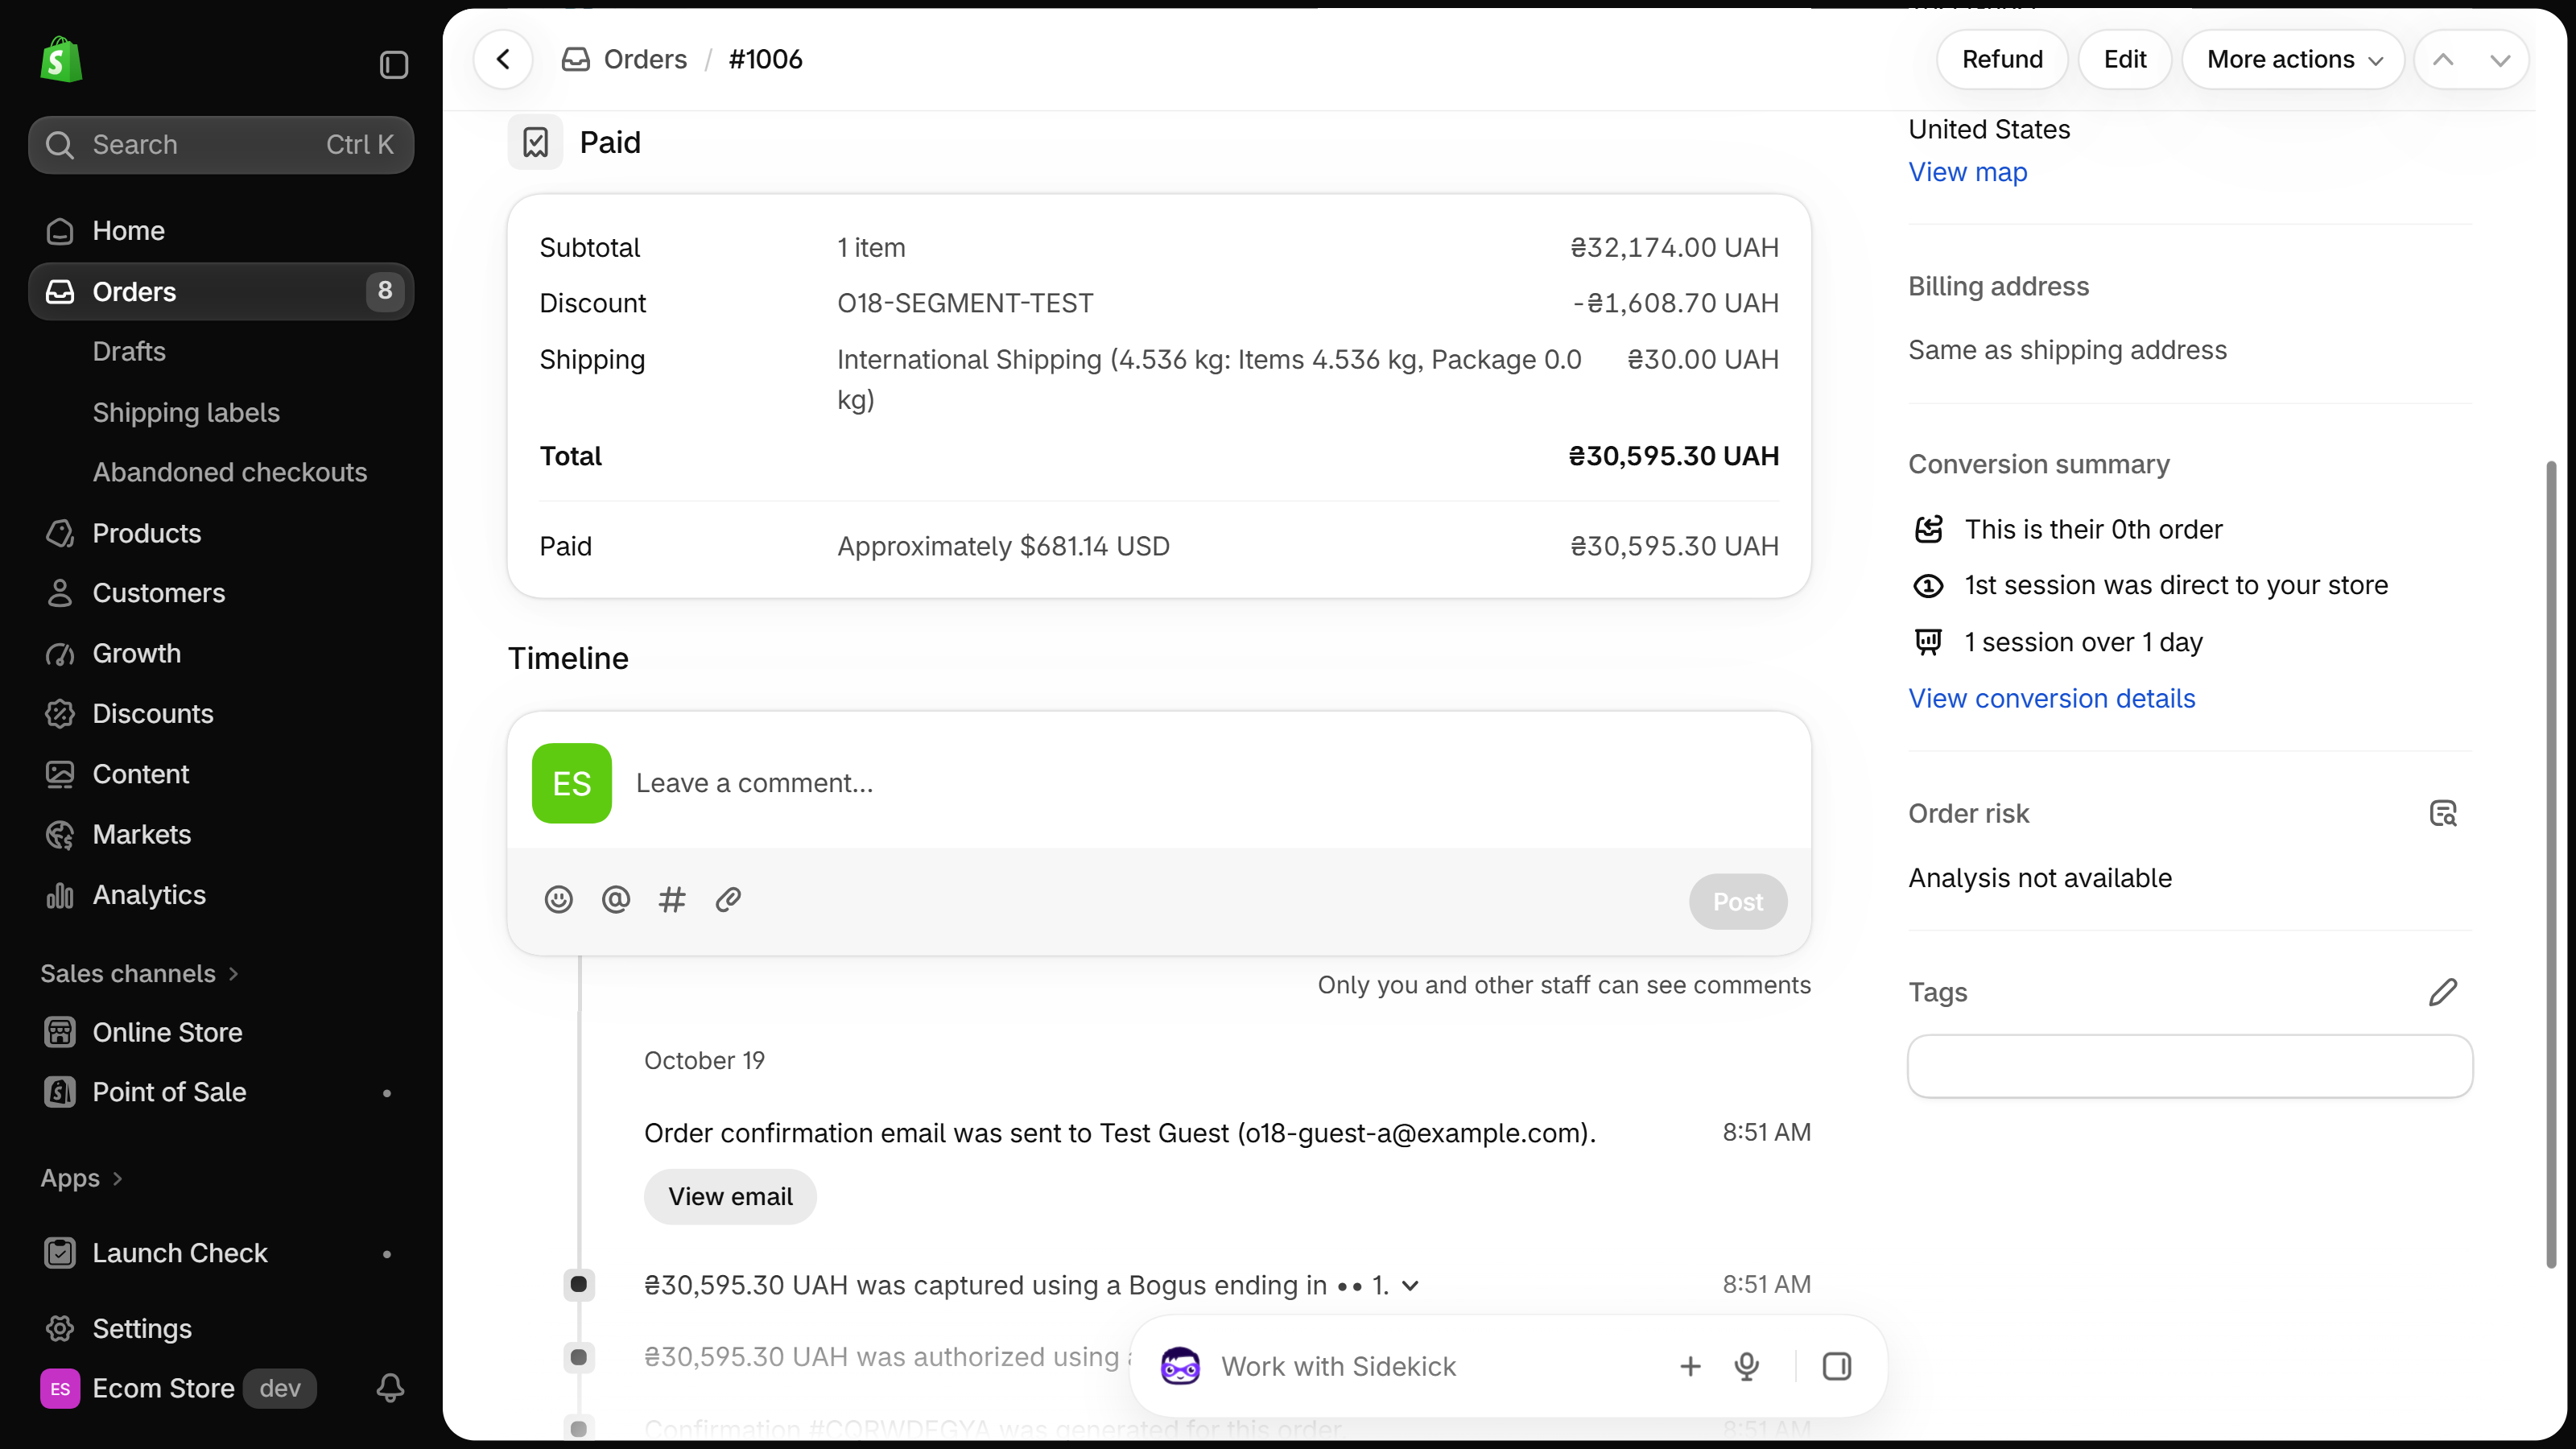Attach a file with paperclip icon
Image resolution: width=2576 pixels, height=1449 pixels.
tap(728, 900)
